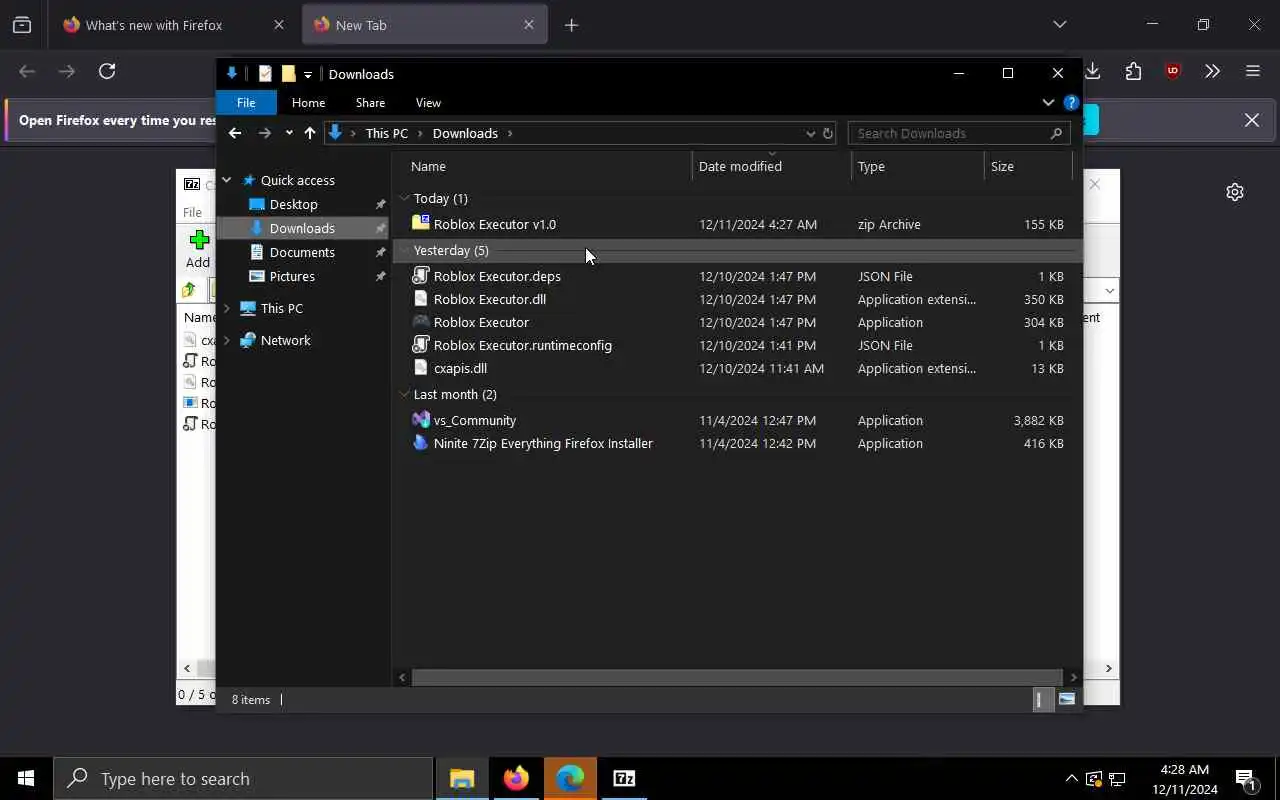The width and height of the screenshot is (1280, 800).
Task: Open the File ribbon tab
Action: pyautogui.click(x=246, y=102)
